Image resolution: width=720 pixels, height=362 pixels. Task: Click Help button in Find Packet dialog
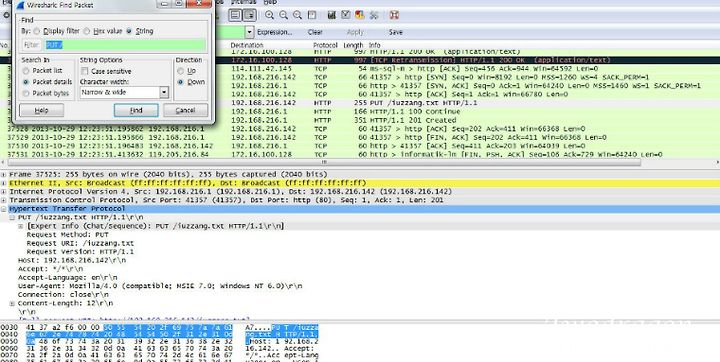41,110
